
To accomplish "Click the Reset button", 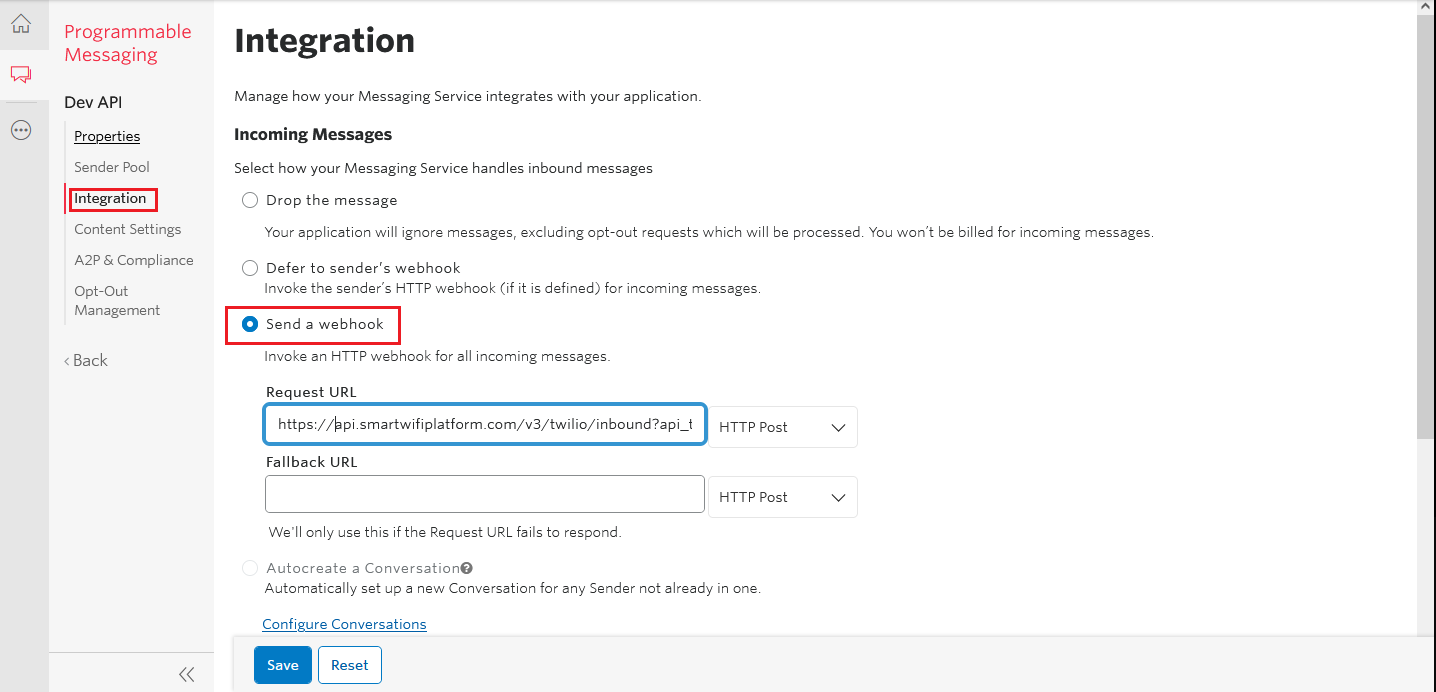I will tap(350, 665).
